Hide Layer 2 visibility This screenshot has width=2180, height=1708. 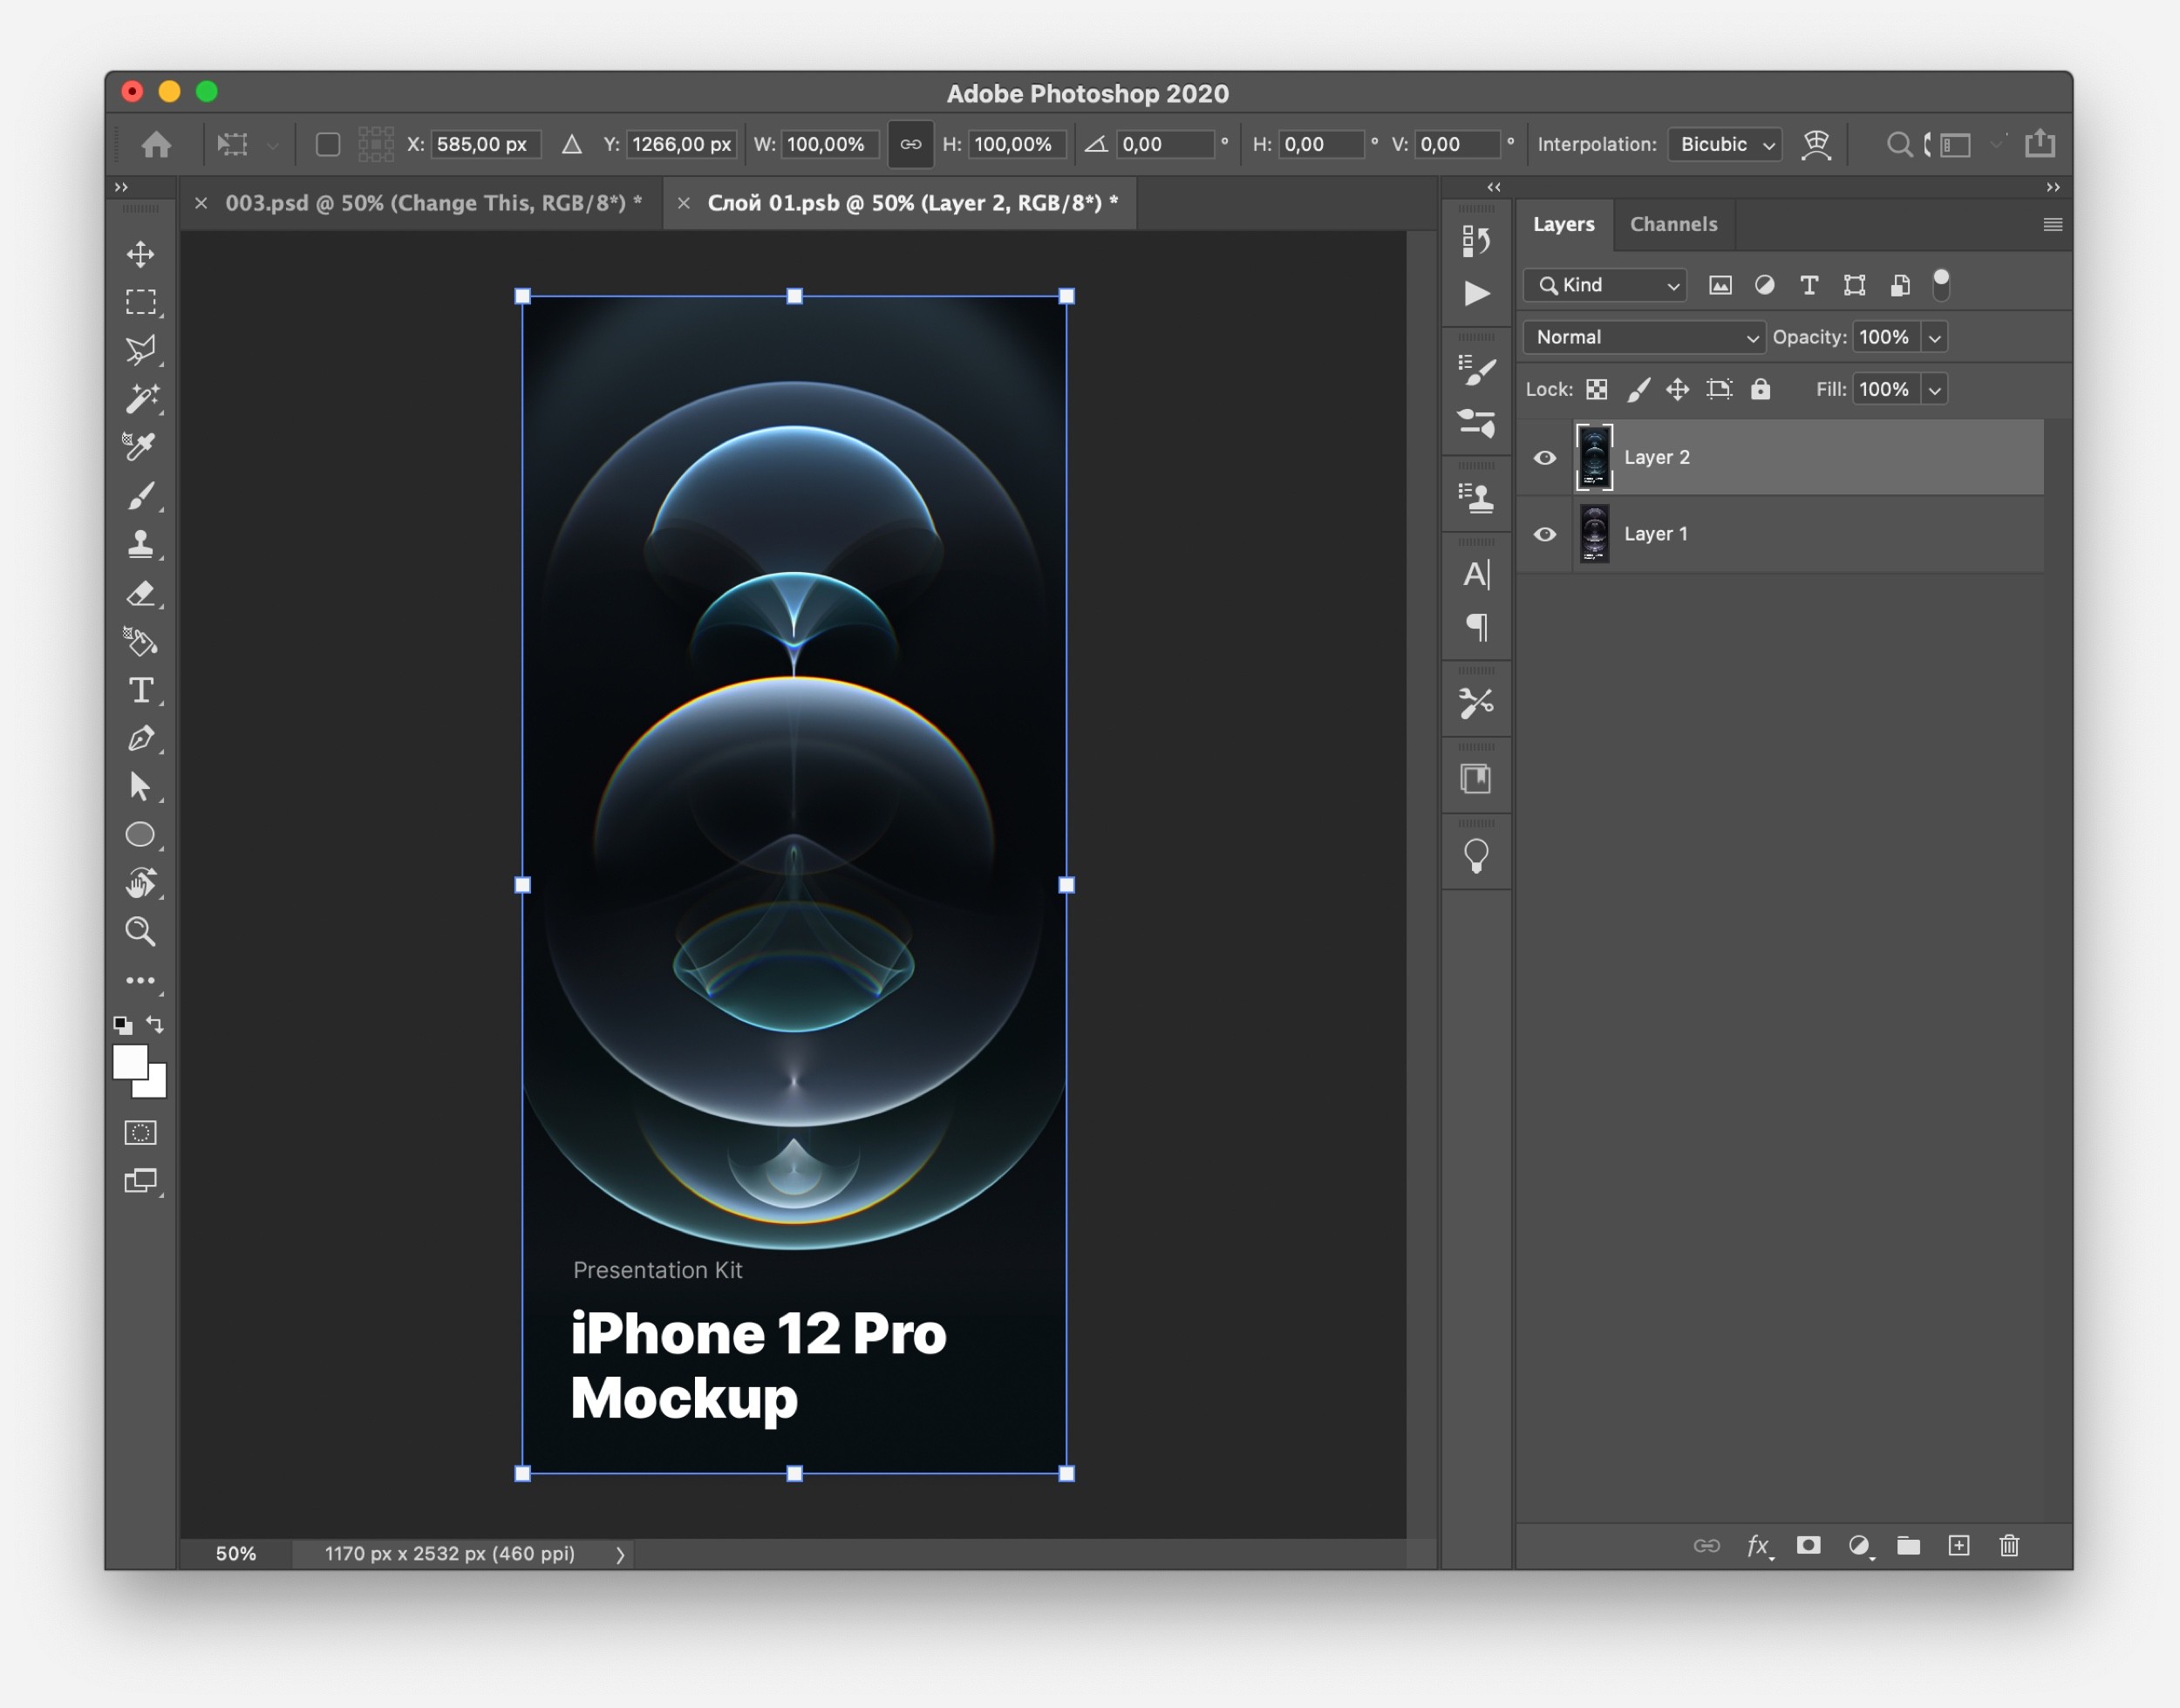[x=1545, y=458]
